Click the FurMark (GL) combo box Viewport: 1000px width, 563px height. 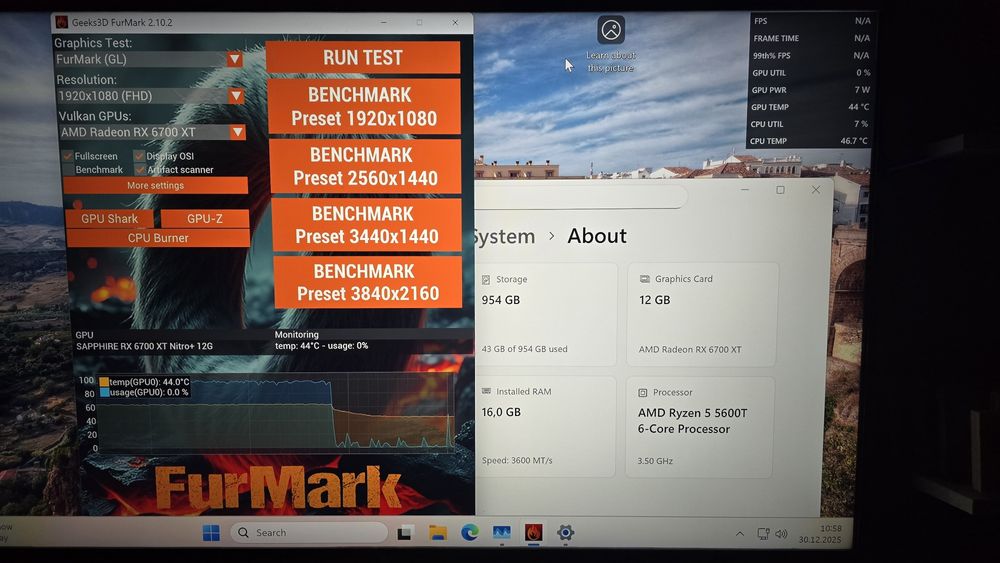pos(149,59)
